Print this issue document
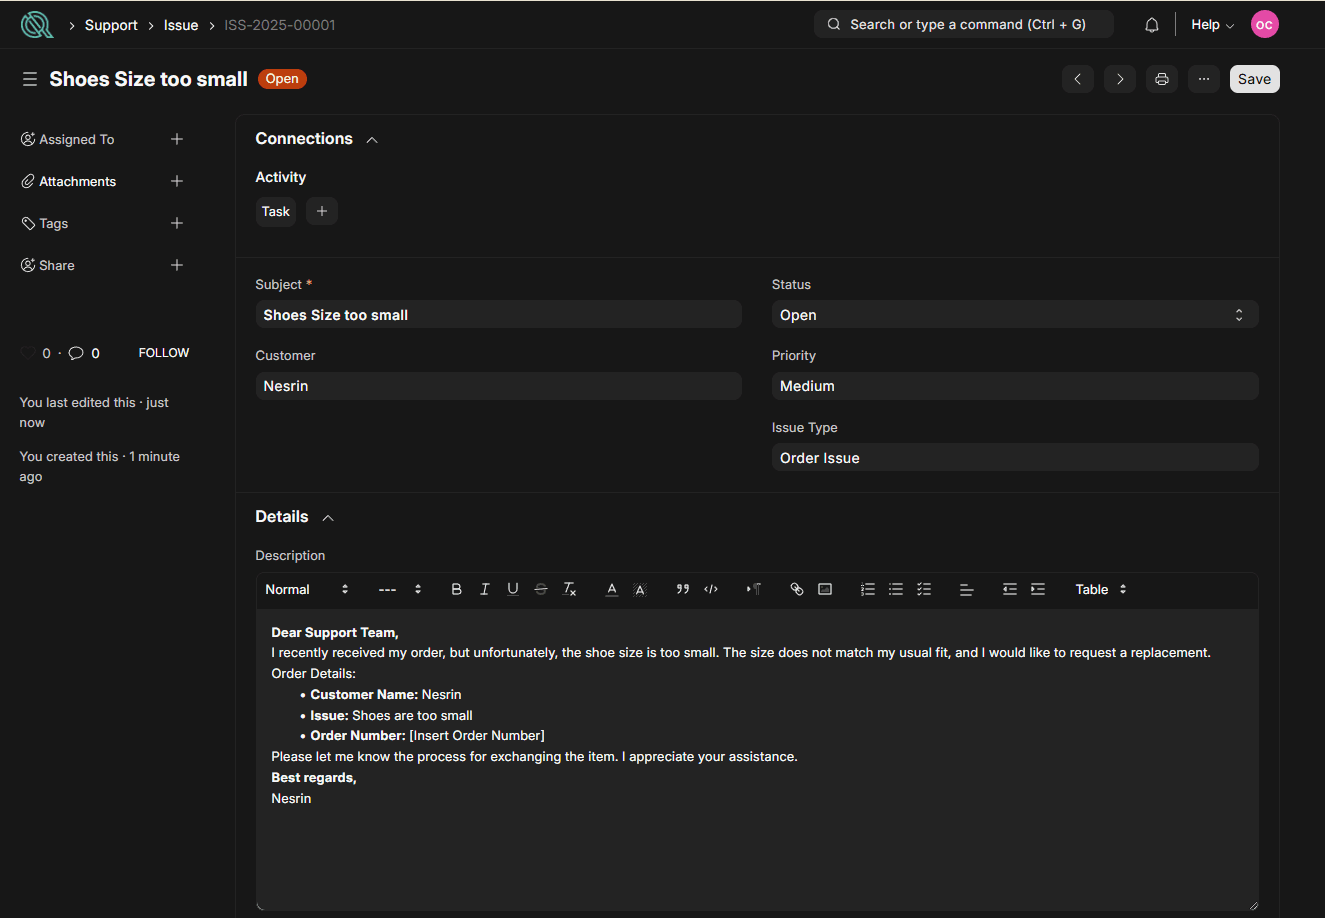1325x918 pixels. (x=1162, y=79)
